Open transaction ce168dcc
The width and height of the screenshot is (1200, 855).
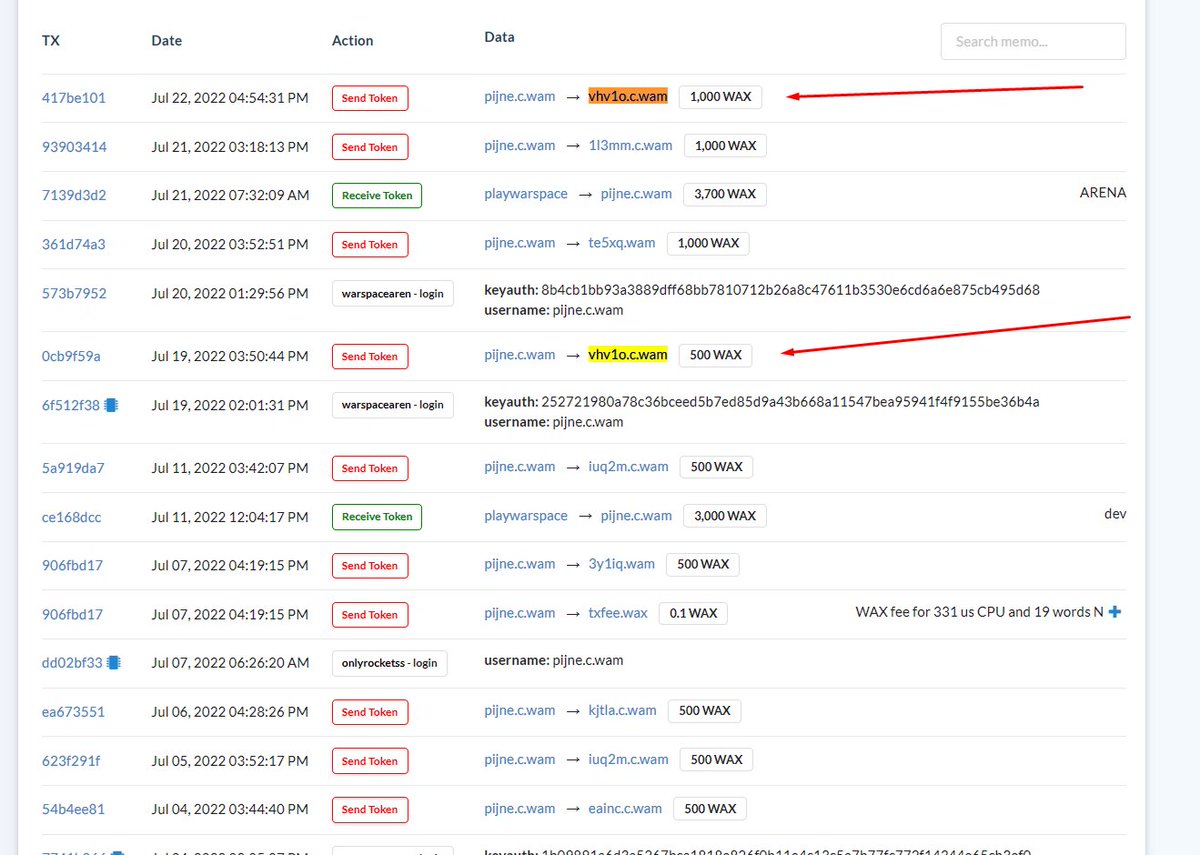point(72,517)
